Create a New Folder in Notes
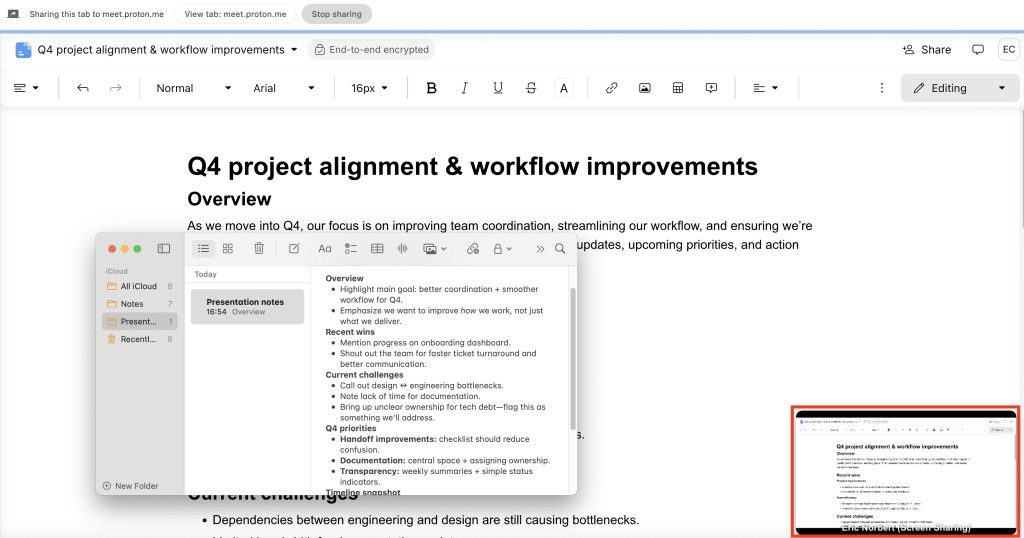The image size is (1024, 538). [x=131, y=486]
